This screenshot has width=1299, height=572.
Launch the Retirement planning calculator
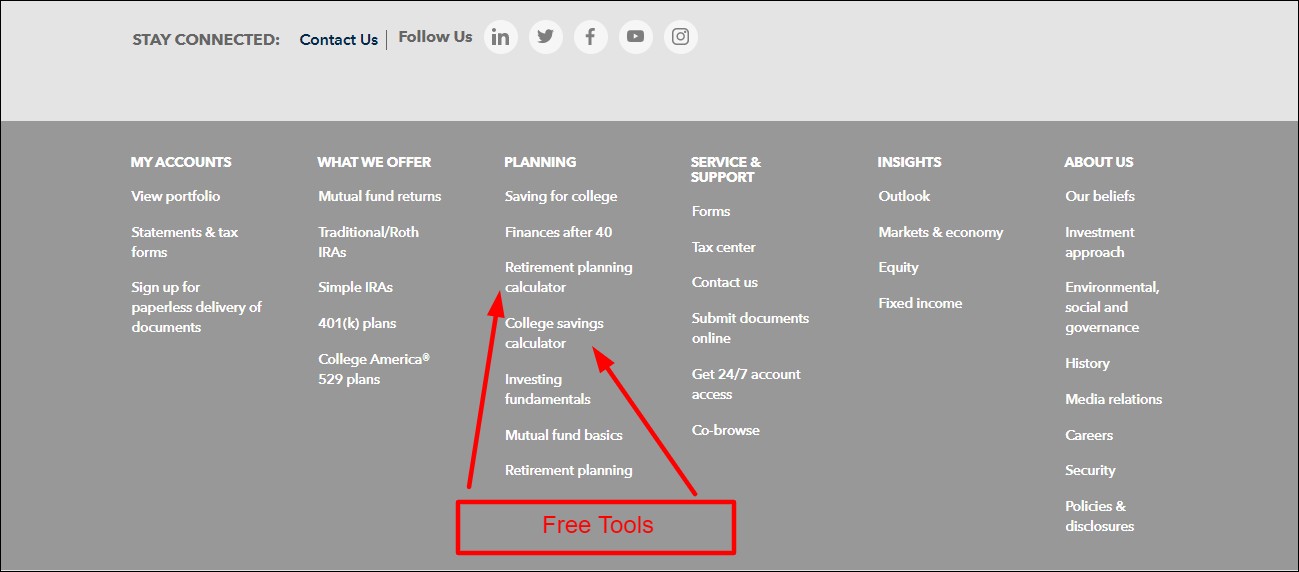568,277
